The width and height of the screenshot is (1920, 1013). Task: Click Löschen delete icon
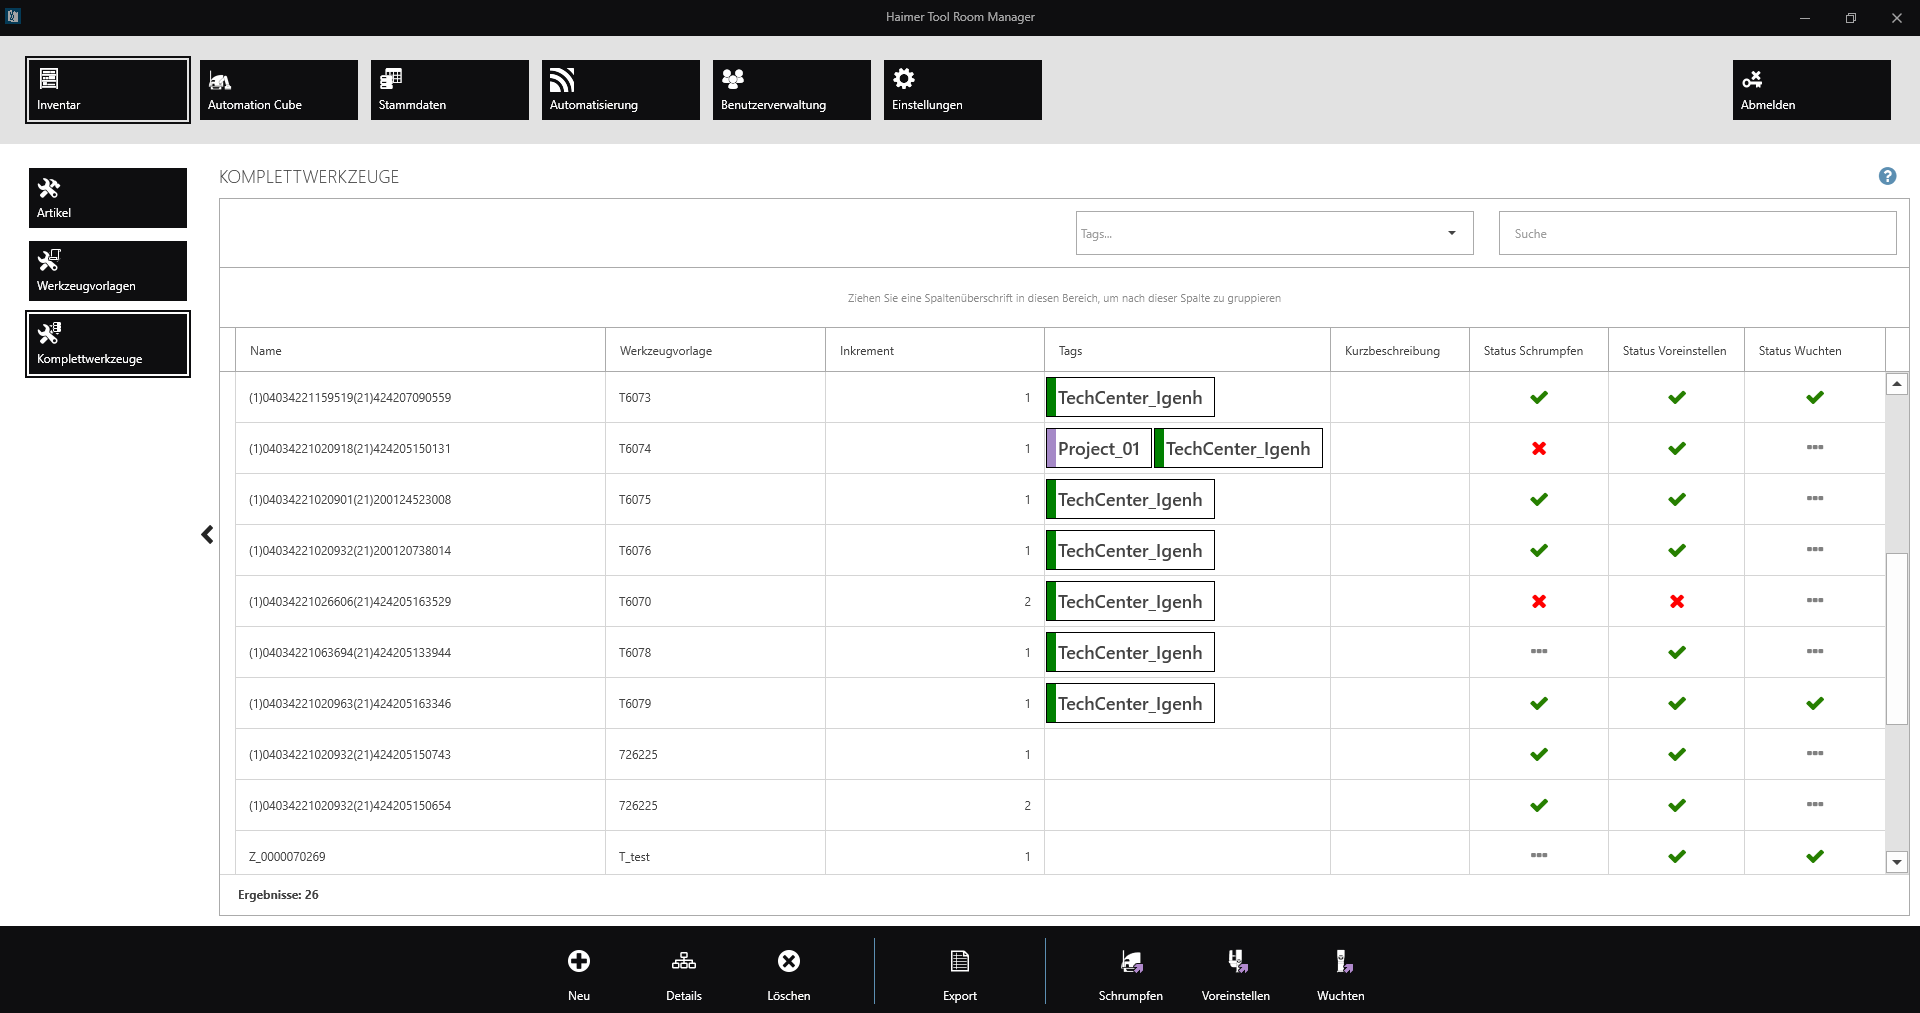pyautogui.click(x=789, y=975)
